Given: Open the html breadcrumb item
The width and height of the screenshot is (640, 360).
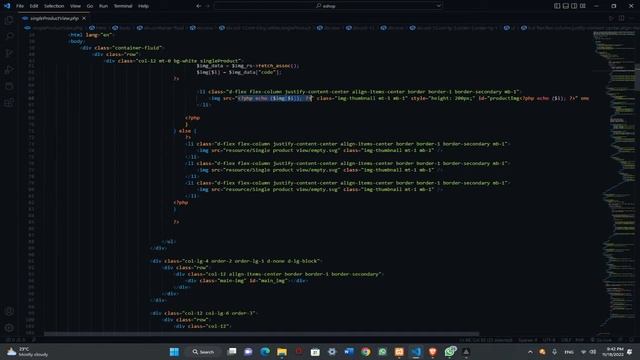Looking at the screenshot, I should pos(98,28).
